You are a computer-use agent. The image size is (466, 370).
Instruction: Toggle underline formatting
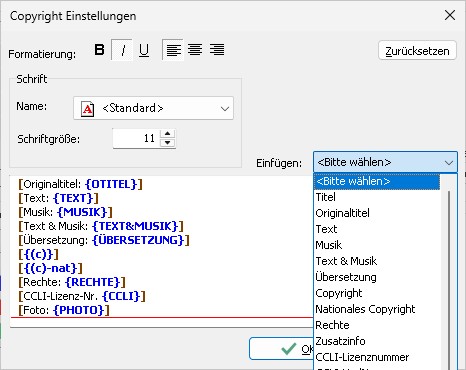(x=144, y=50)
